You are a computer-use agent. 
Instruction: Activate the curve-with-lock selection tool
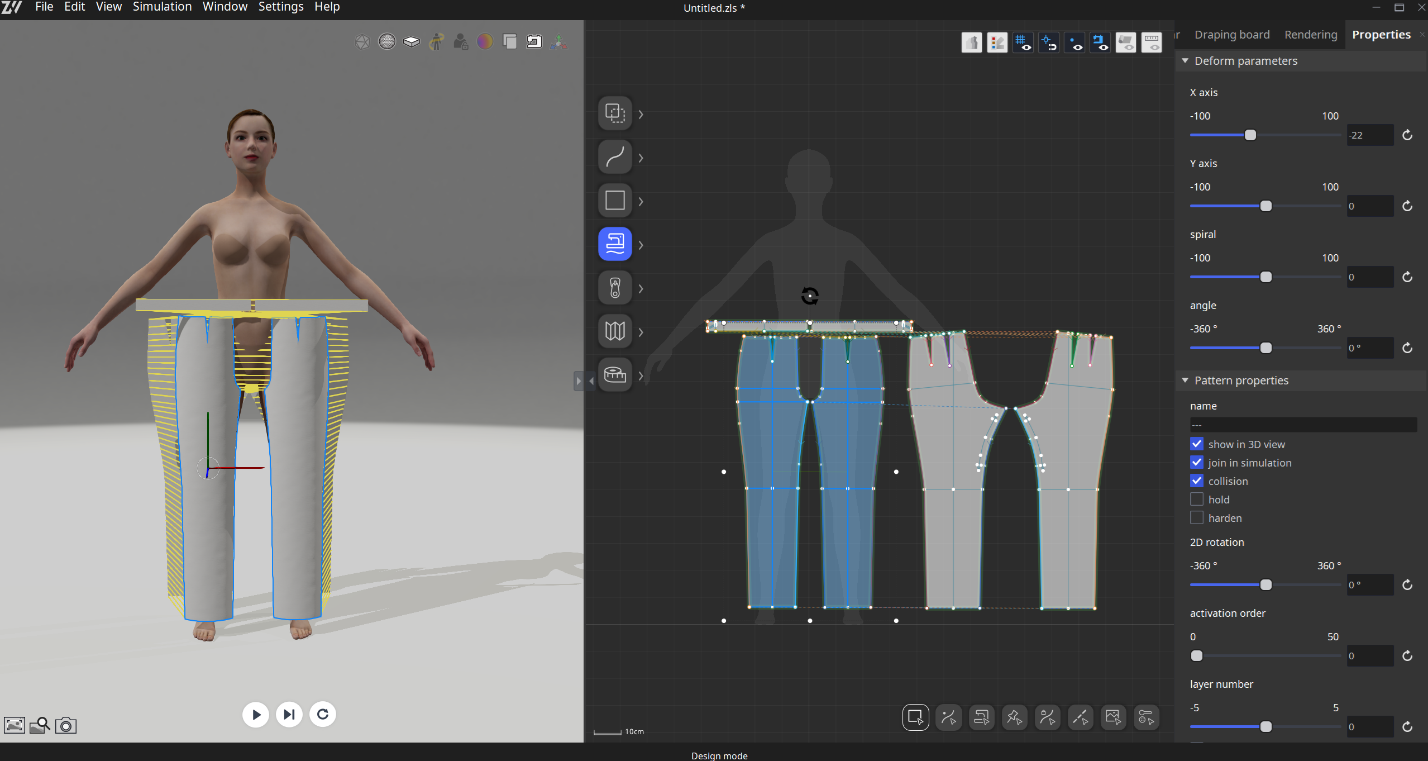[1047, 717]
